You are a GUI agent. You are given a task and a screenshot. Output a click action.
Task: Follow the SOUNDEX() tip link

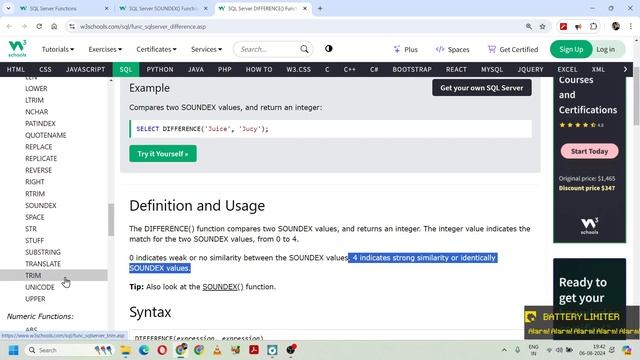(223, 287)
